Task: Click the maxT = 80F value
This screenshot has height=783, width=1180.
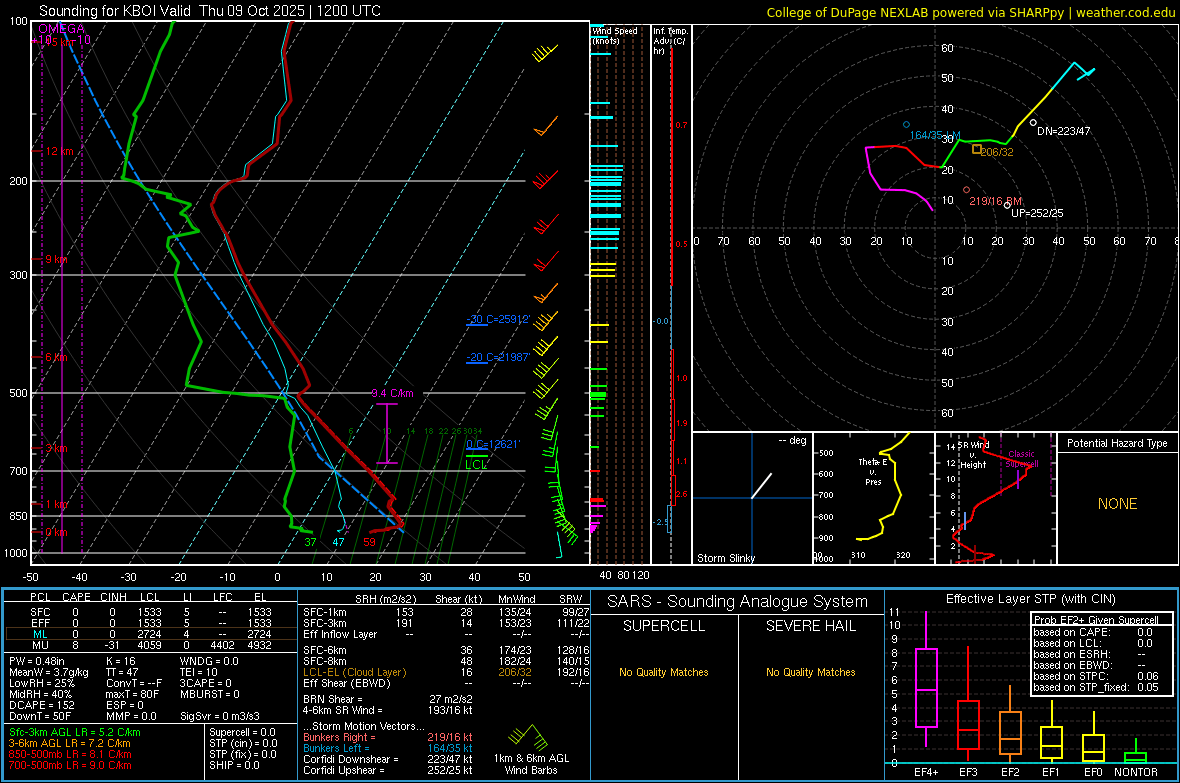Action: pyautogui.click(x=132, y=694)
